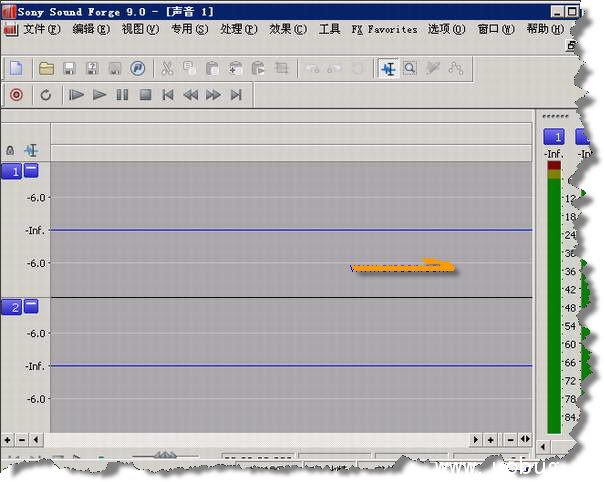Copy selection using the toolbar icon
This screenshot has height=482, width=605.
[x=189, y=69]
